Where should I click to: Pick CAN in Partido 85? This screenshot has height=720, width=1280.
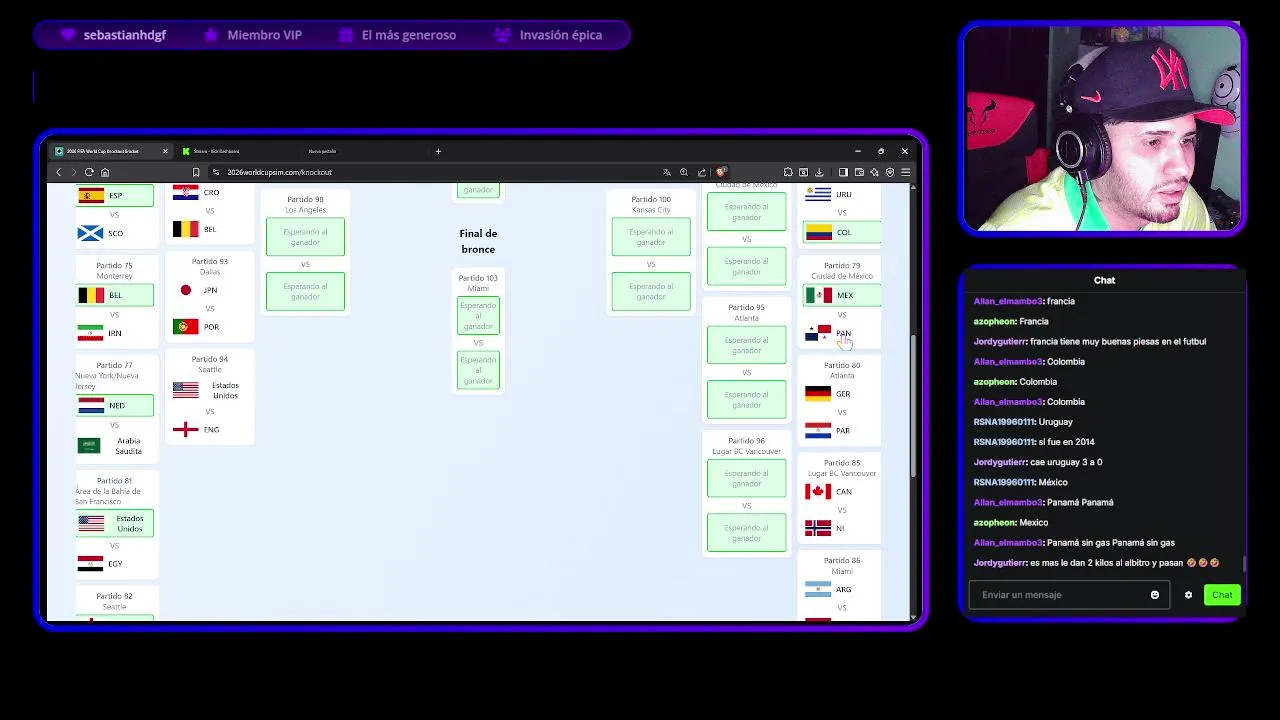point(842,491)
